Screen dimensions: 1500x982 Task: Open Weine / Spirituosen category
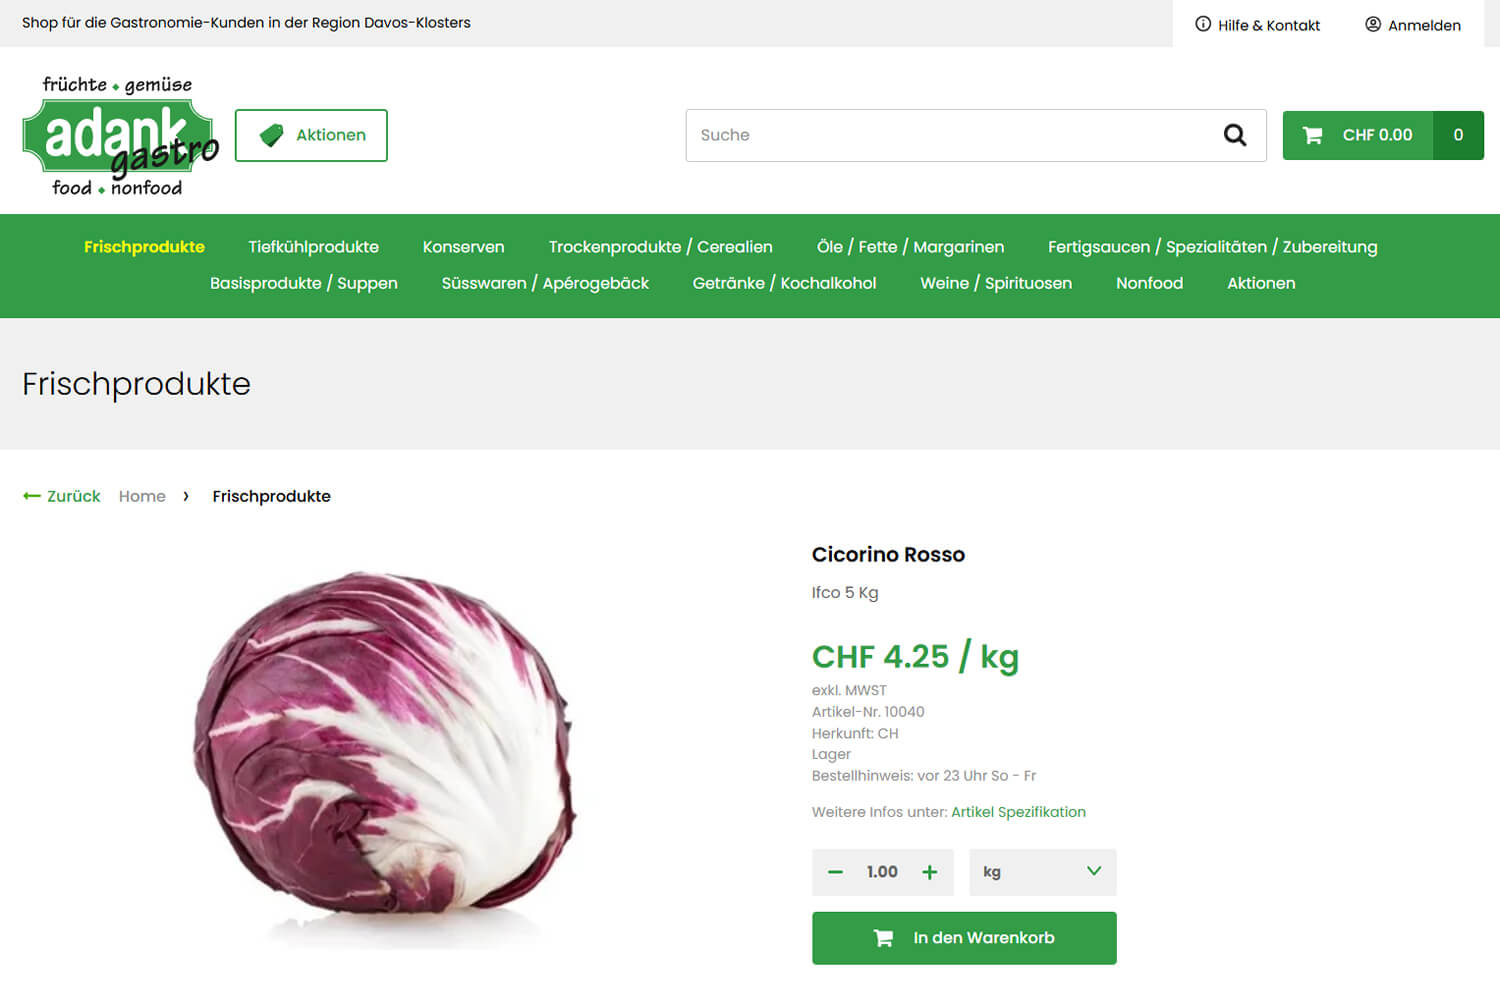coord(995,283)
